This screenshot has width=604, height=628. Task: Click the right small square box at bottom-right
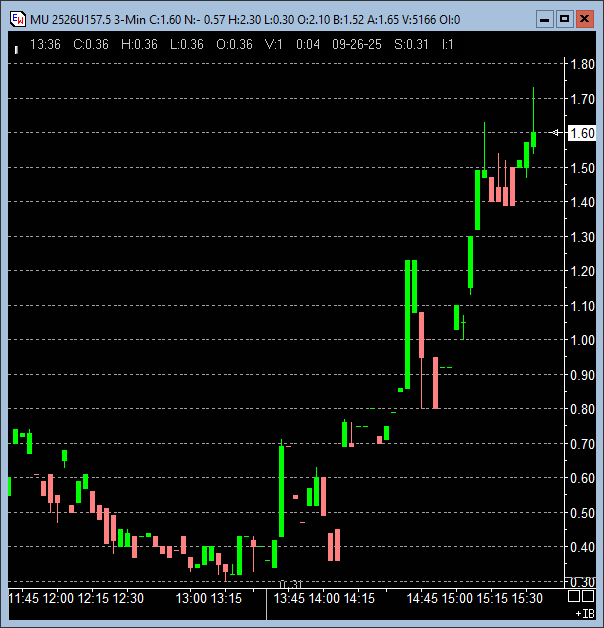(x=589, y=596)
